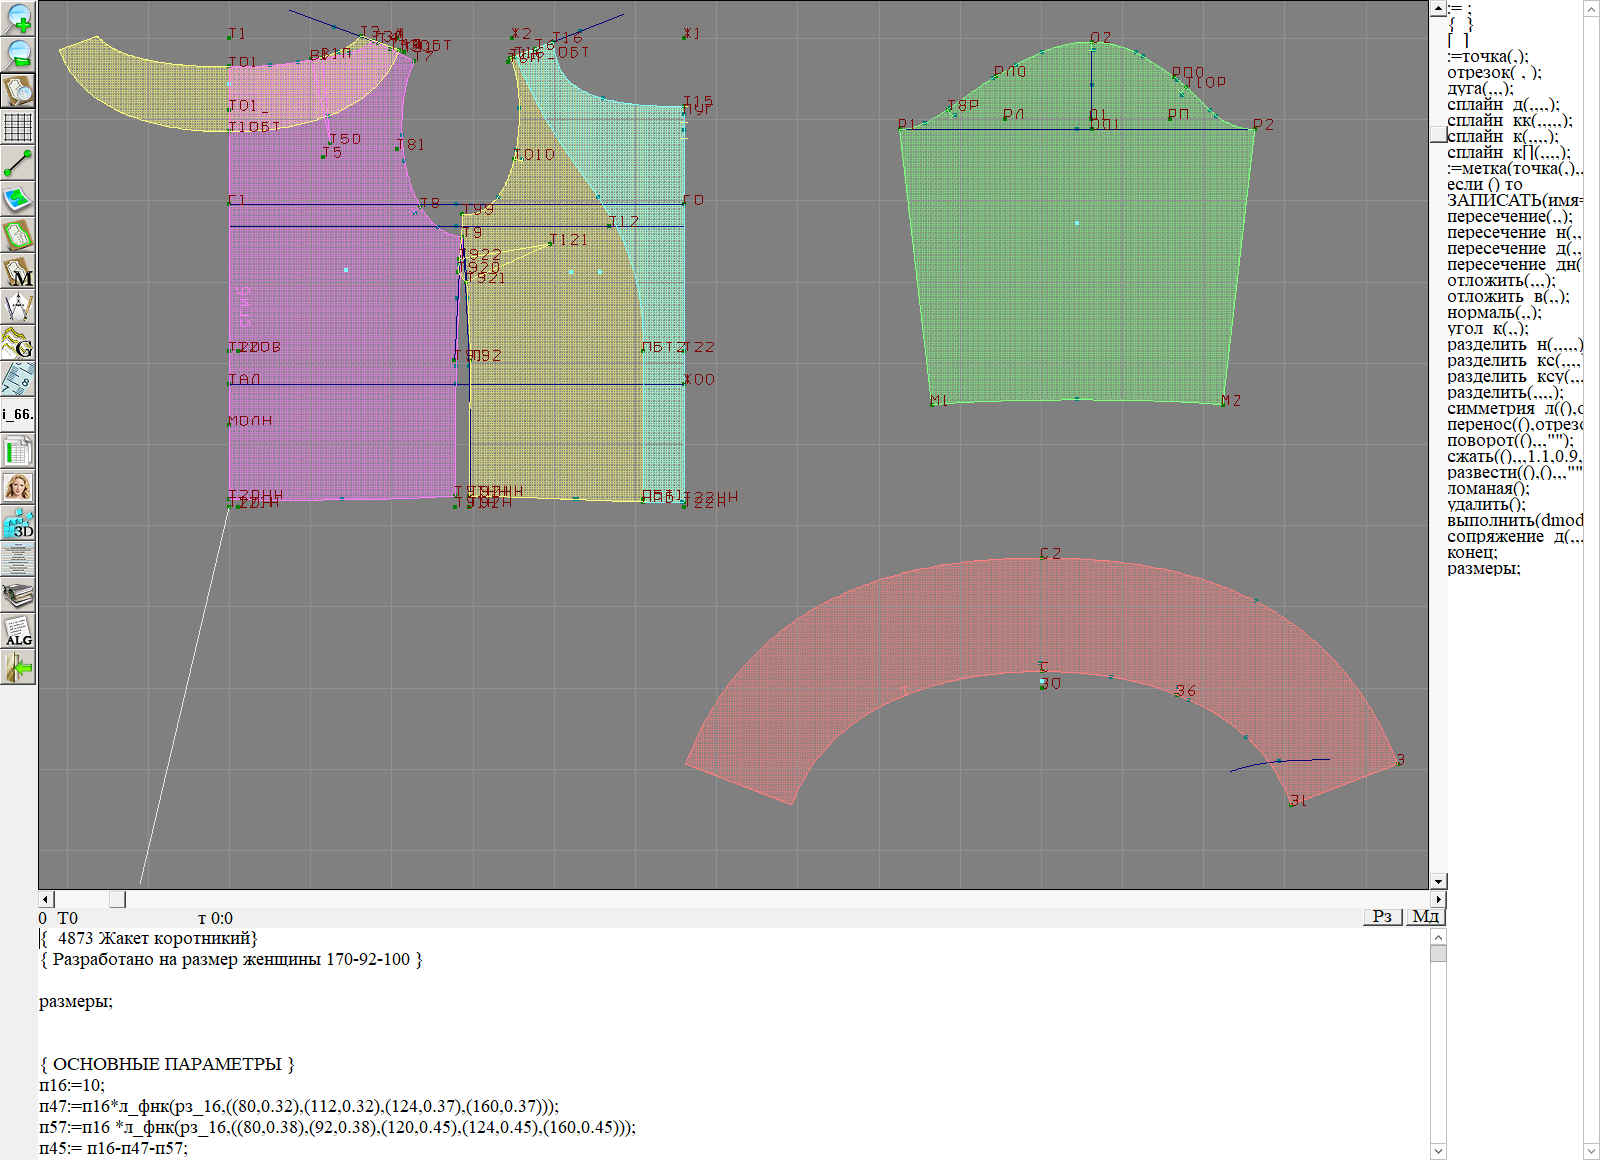Open the green table spreadsheet icon
Screen dimensions: 1600x1160
pyautogui.click(x=18, y=452)
